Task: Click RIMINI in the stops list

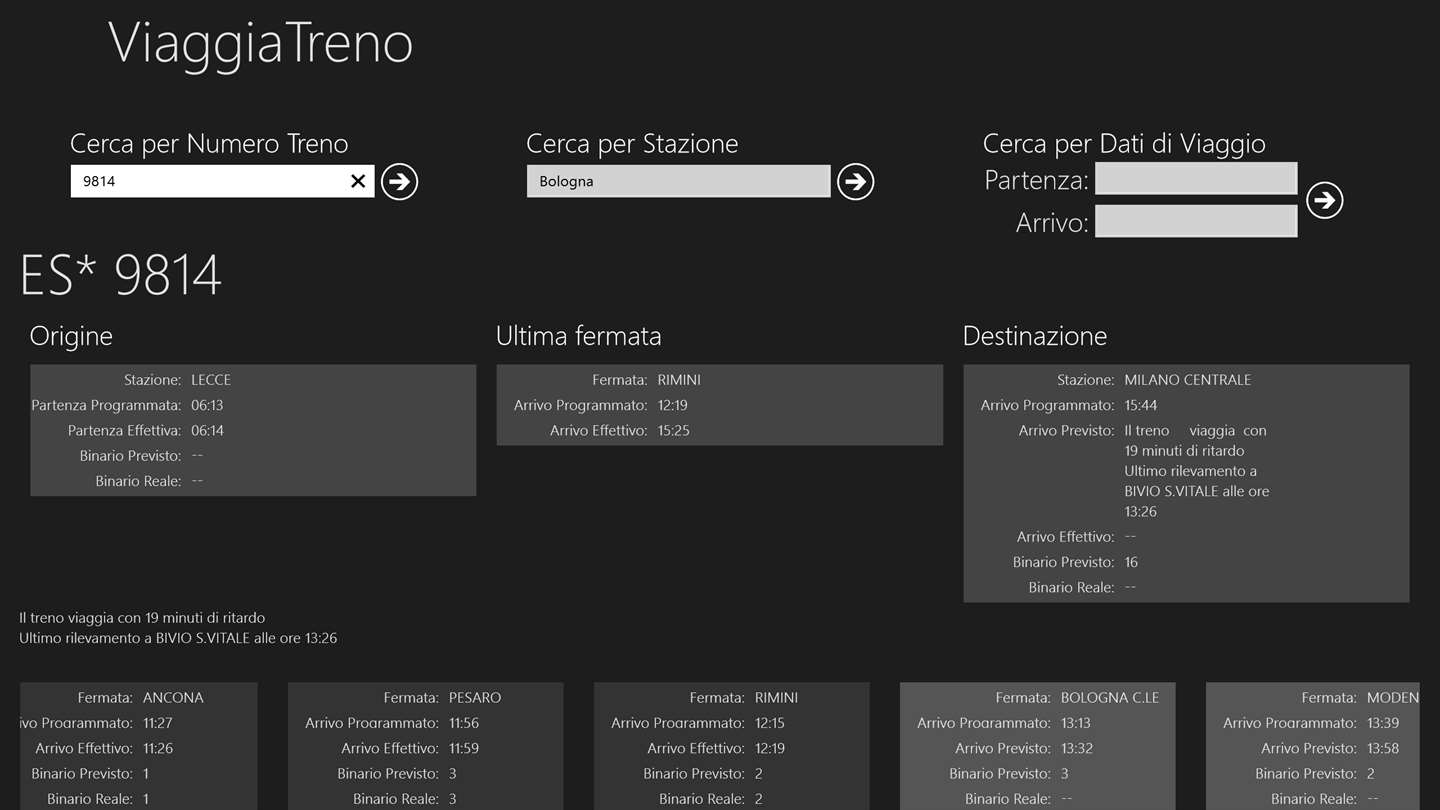Action: 777,698
